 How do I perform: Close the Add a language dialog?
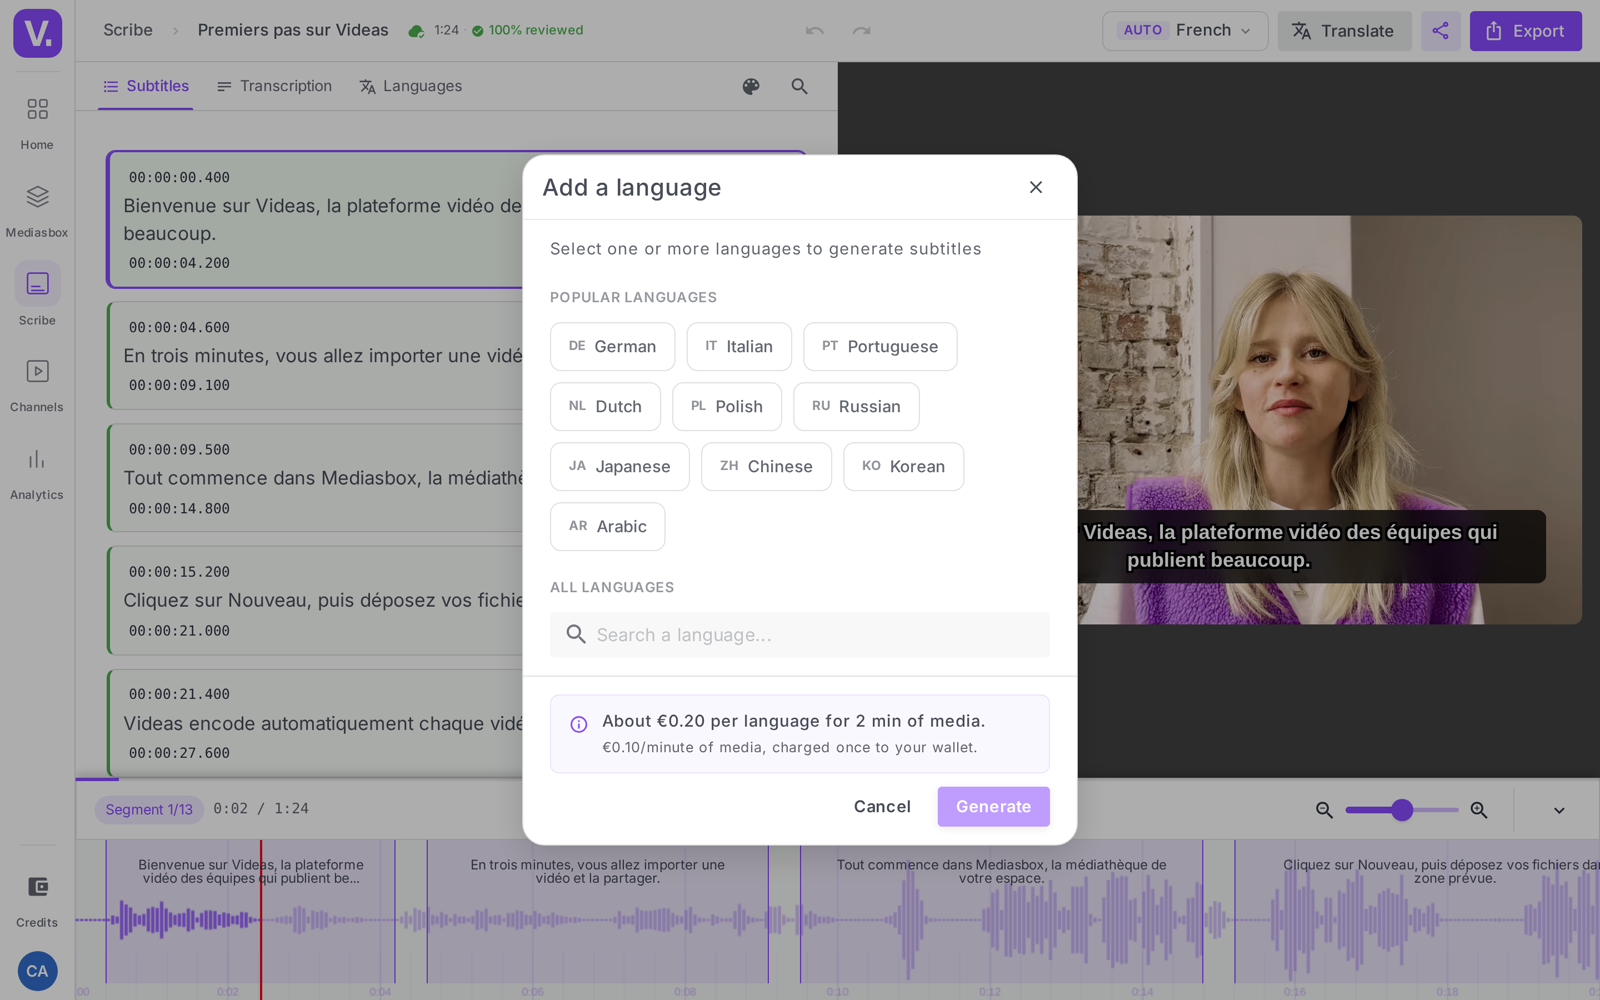pyautogui.click(x=1036, y=187)
